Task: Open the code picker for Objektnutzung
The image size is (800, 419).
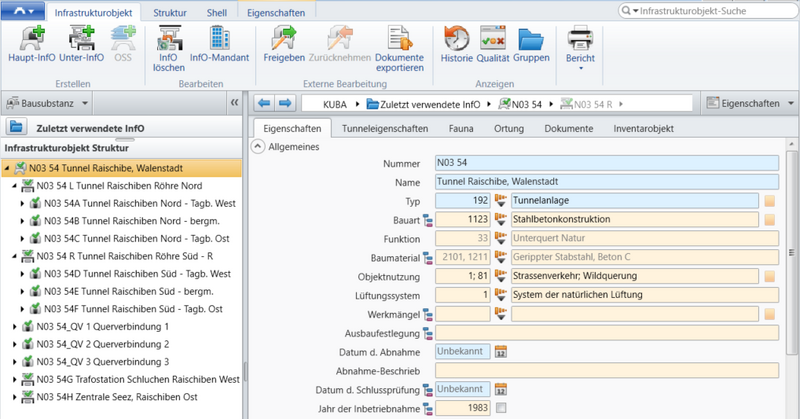Action: [x=501, y=276]
